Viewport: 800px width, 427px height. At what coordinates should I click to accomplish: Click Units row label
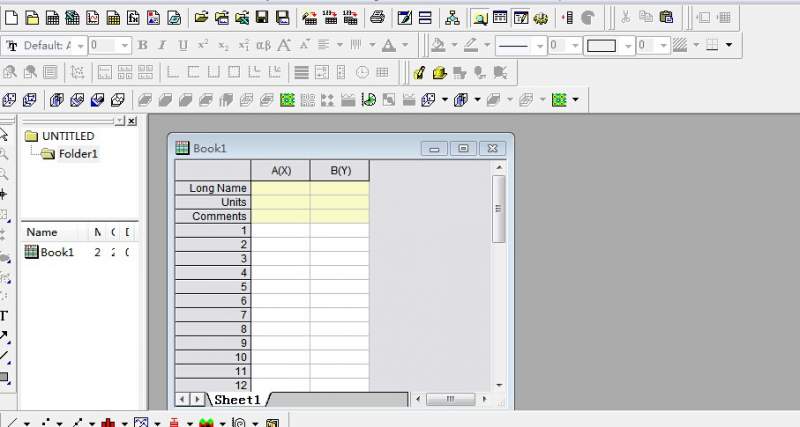(213, 203)
